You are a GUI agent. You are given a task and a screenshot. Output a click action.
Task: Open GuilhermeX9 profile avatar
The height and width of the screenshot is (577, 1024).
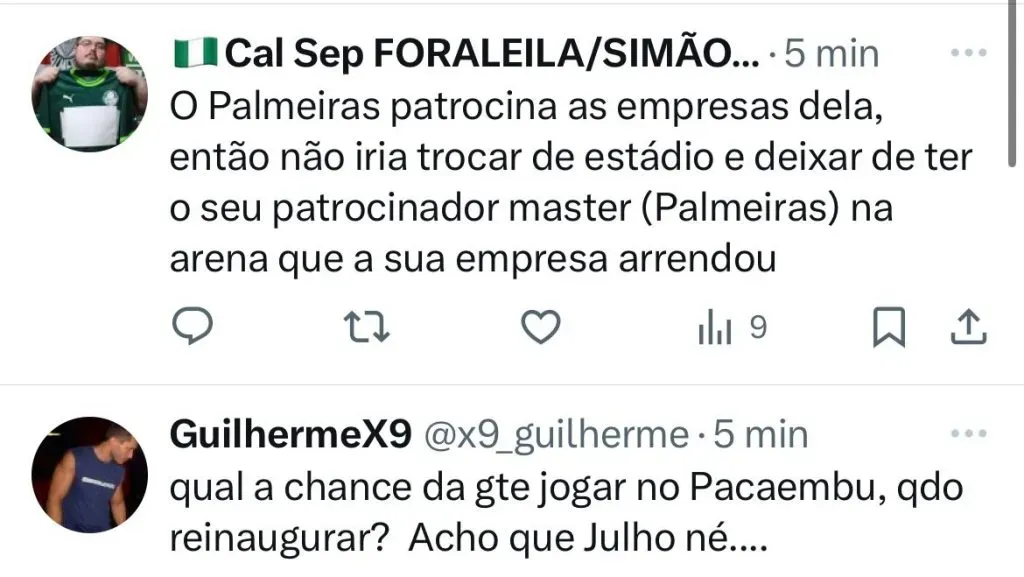tap(89, 475)
